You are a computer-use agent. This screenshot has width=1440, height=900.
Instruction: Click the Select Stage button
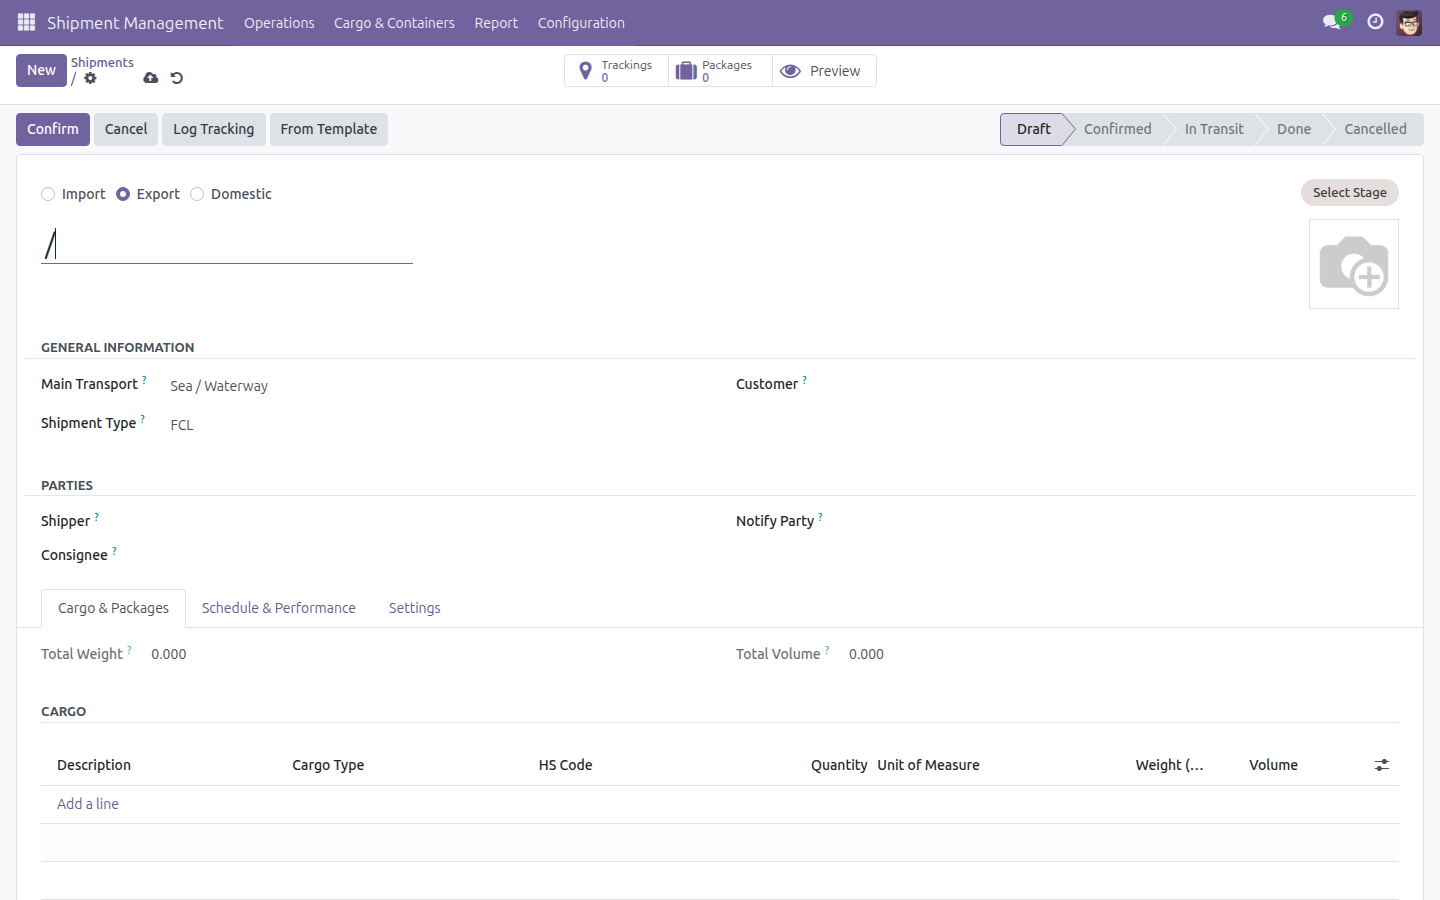(x=1349, y=192)
